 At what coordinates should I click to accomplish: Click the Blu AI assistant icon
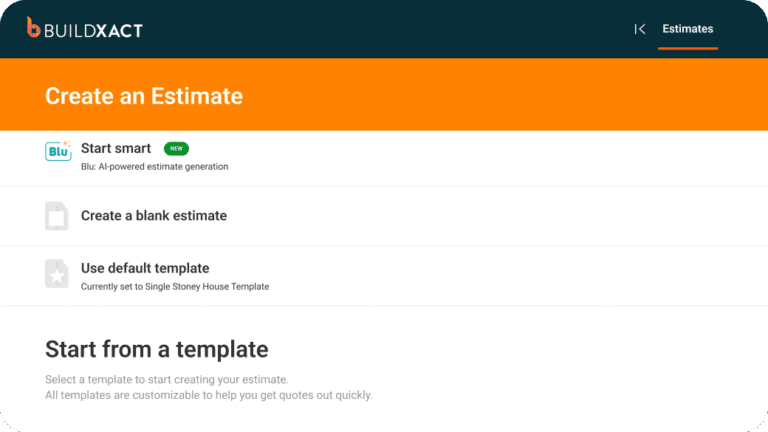[58, 152]
